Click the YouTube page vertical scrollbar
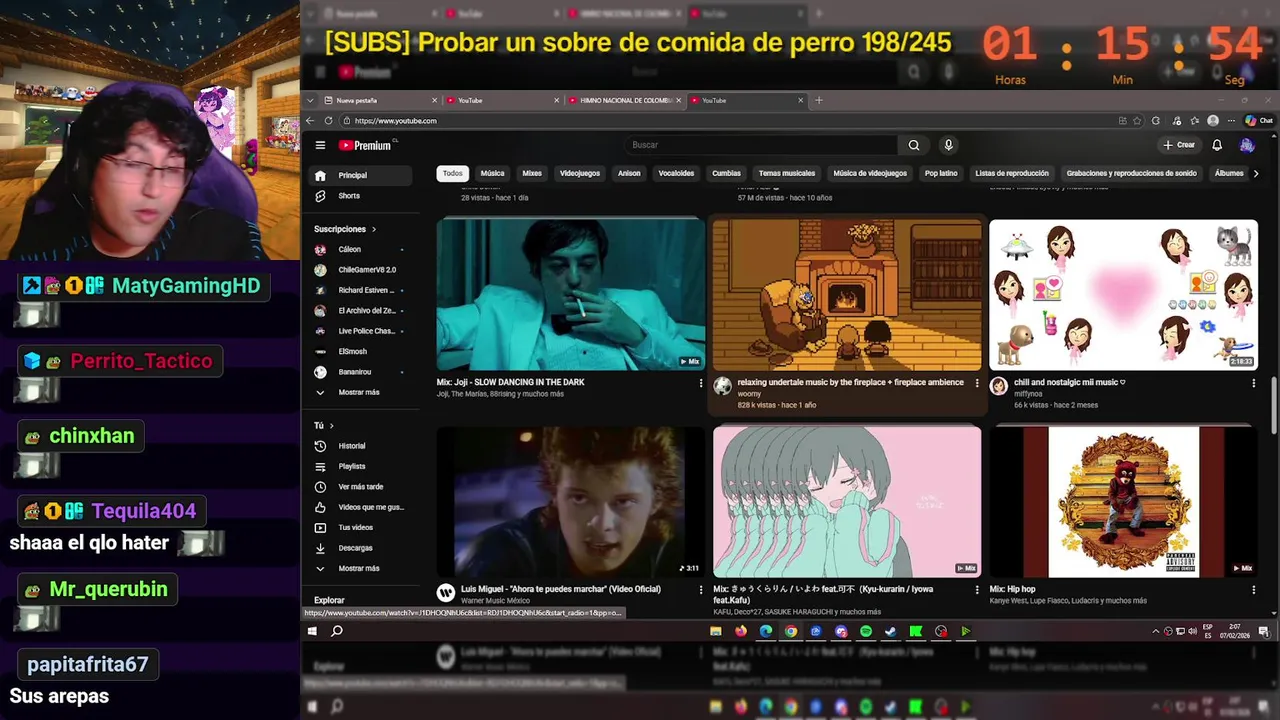This screenshot has width=1280, height=720. tap(1273, 405)
